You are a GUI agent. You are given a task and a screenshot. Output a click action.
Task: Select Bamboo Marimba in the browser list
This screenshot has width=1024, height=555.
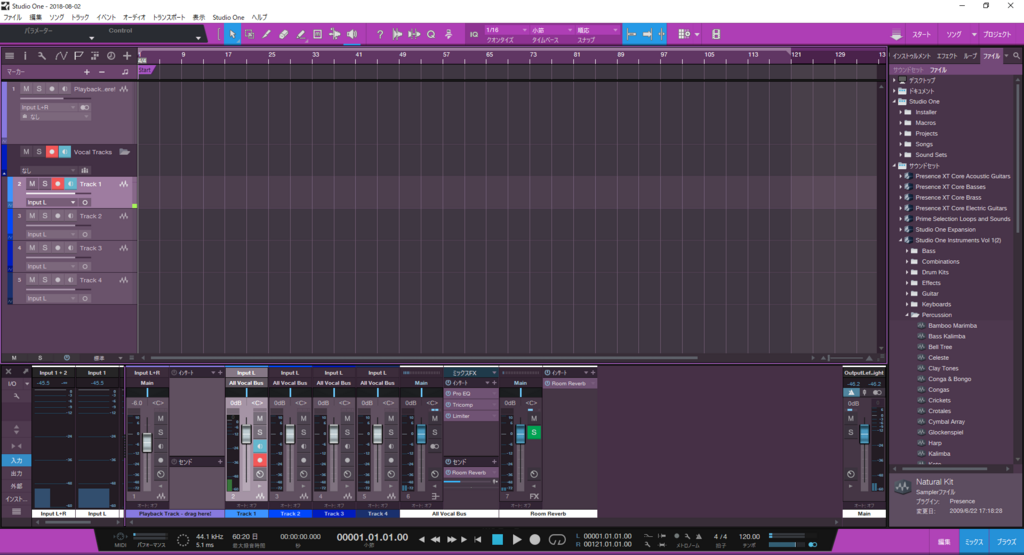pos(952,326)
